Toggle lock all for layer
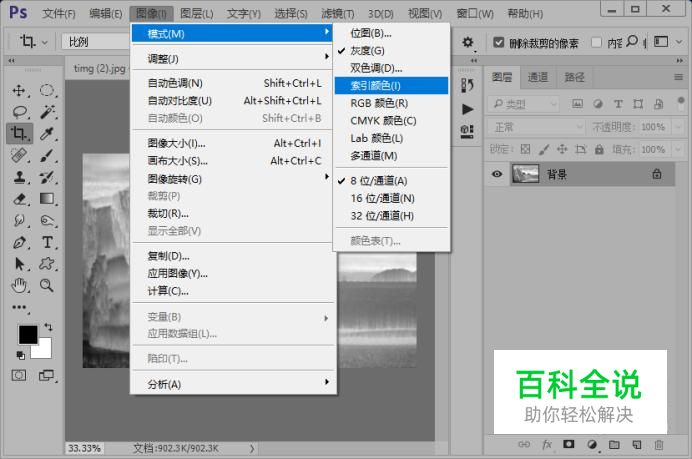 tap(599, 149)
